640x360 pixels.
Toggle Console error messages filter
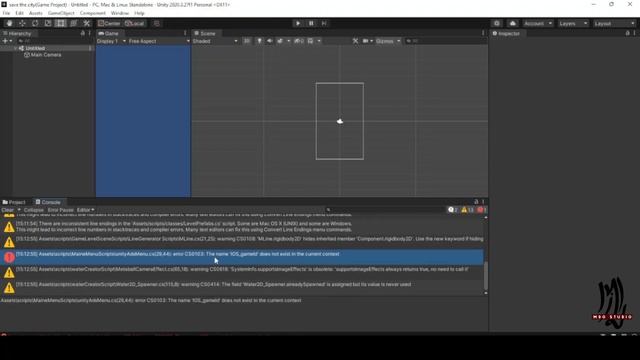(482, 210)
